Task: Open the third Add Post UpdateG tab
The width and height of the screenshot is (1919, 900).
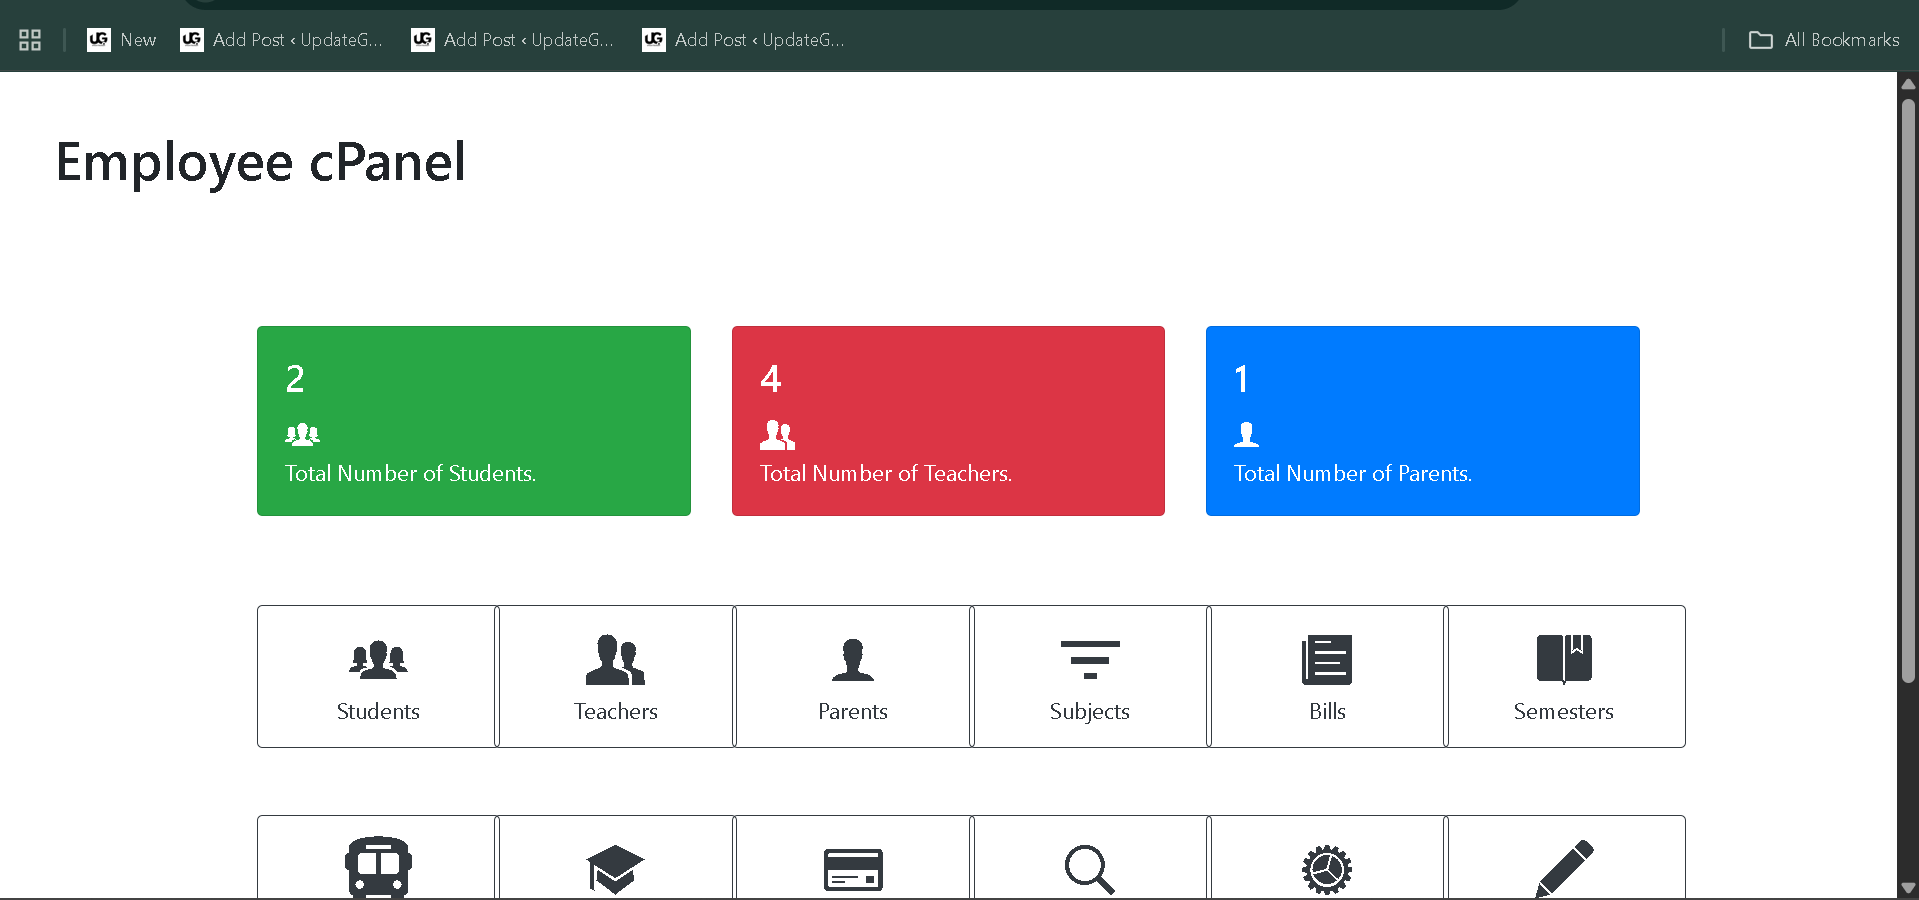Action: click(743, 40)
